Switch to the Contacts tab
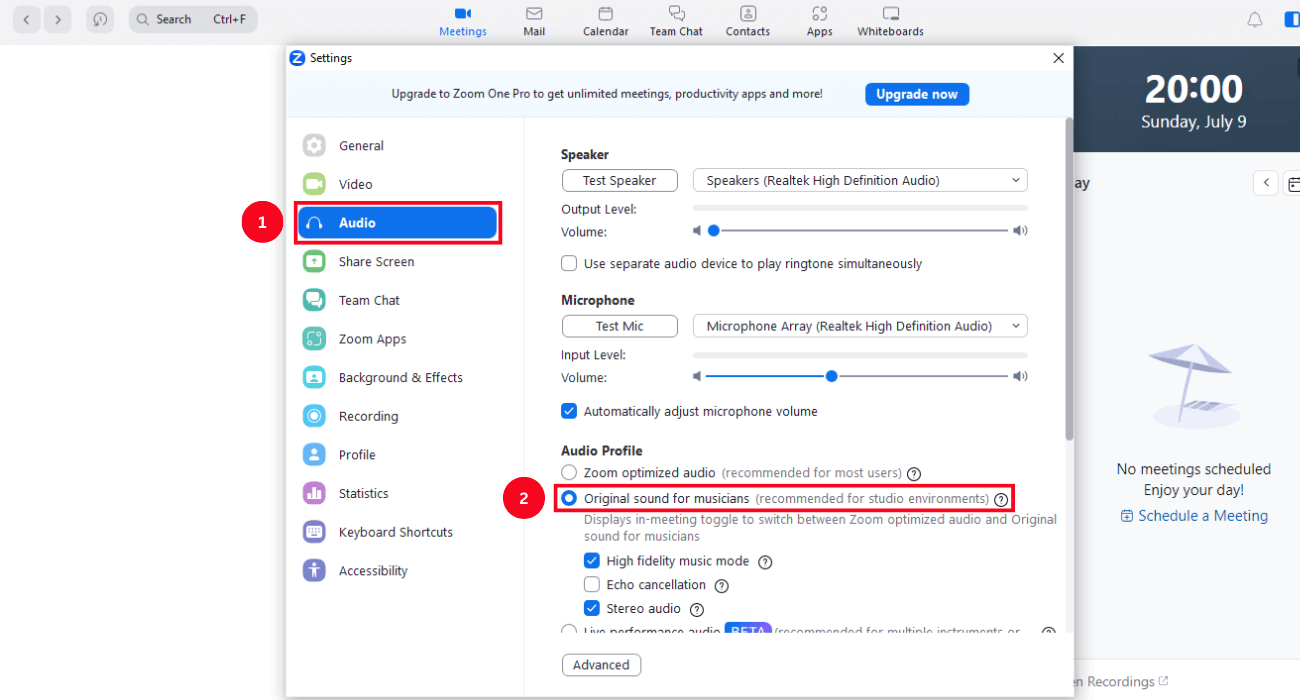 [x=748, y=21]
